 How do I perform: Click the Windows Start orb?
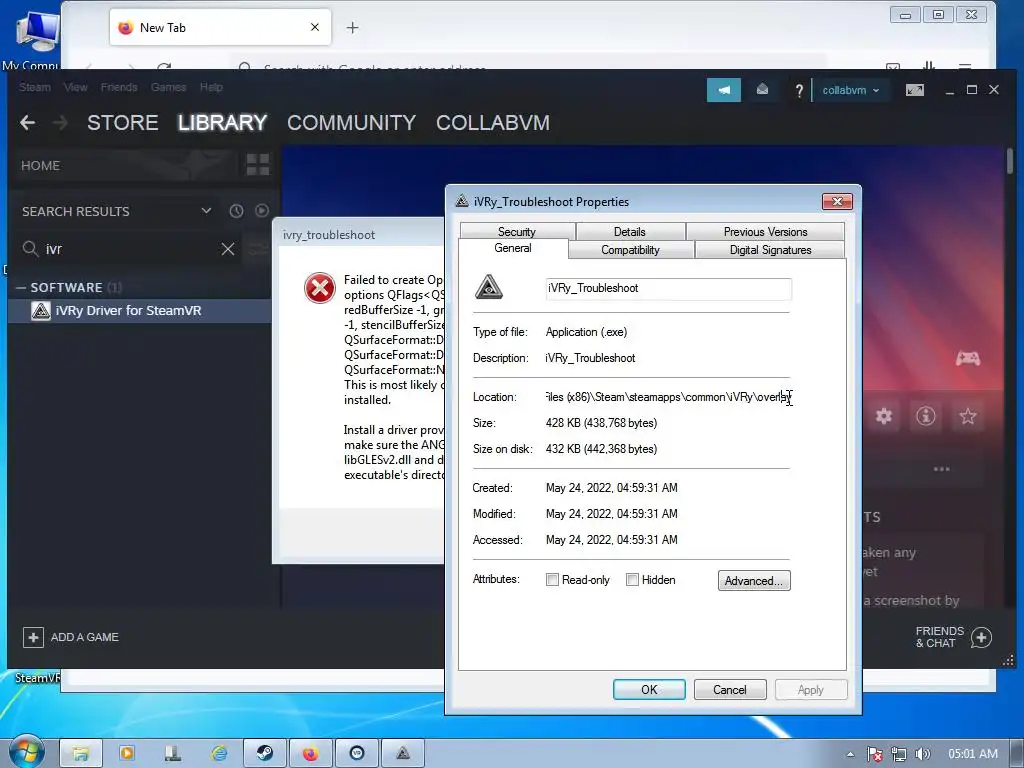tap(26, 752)
